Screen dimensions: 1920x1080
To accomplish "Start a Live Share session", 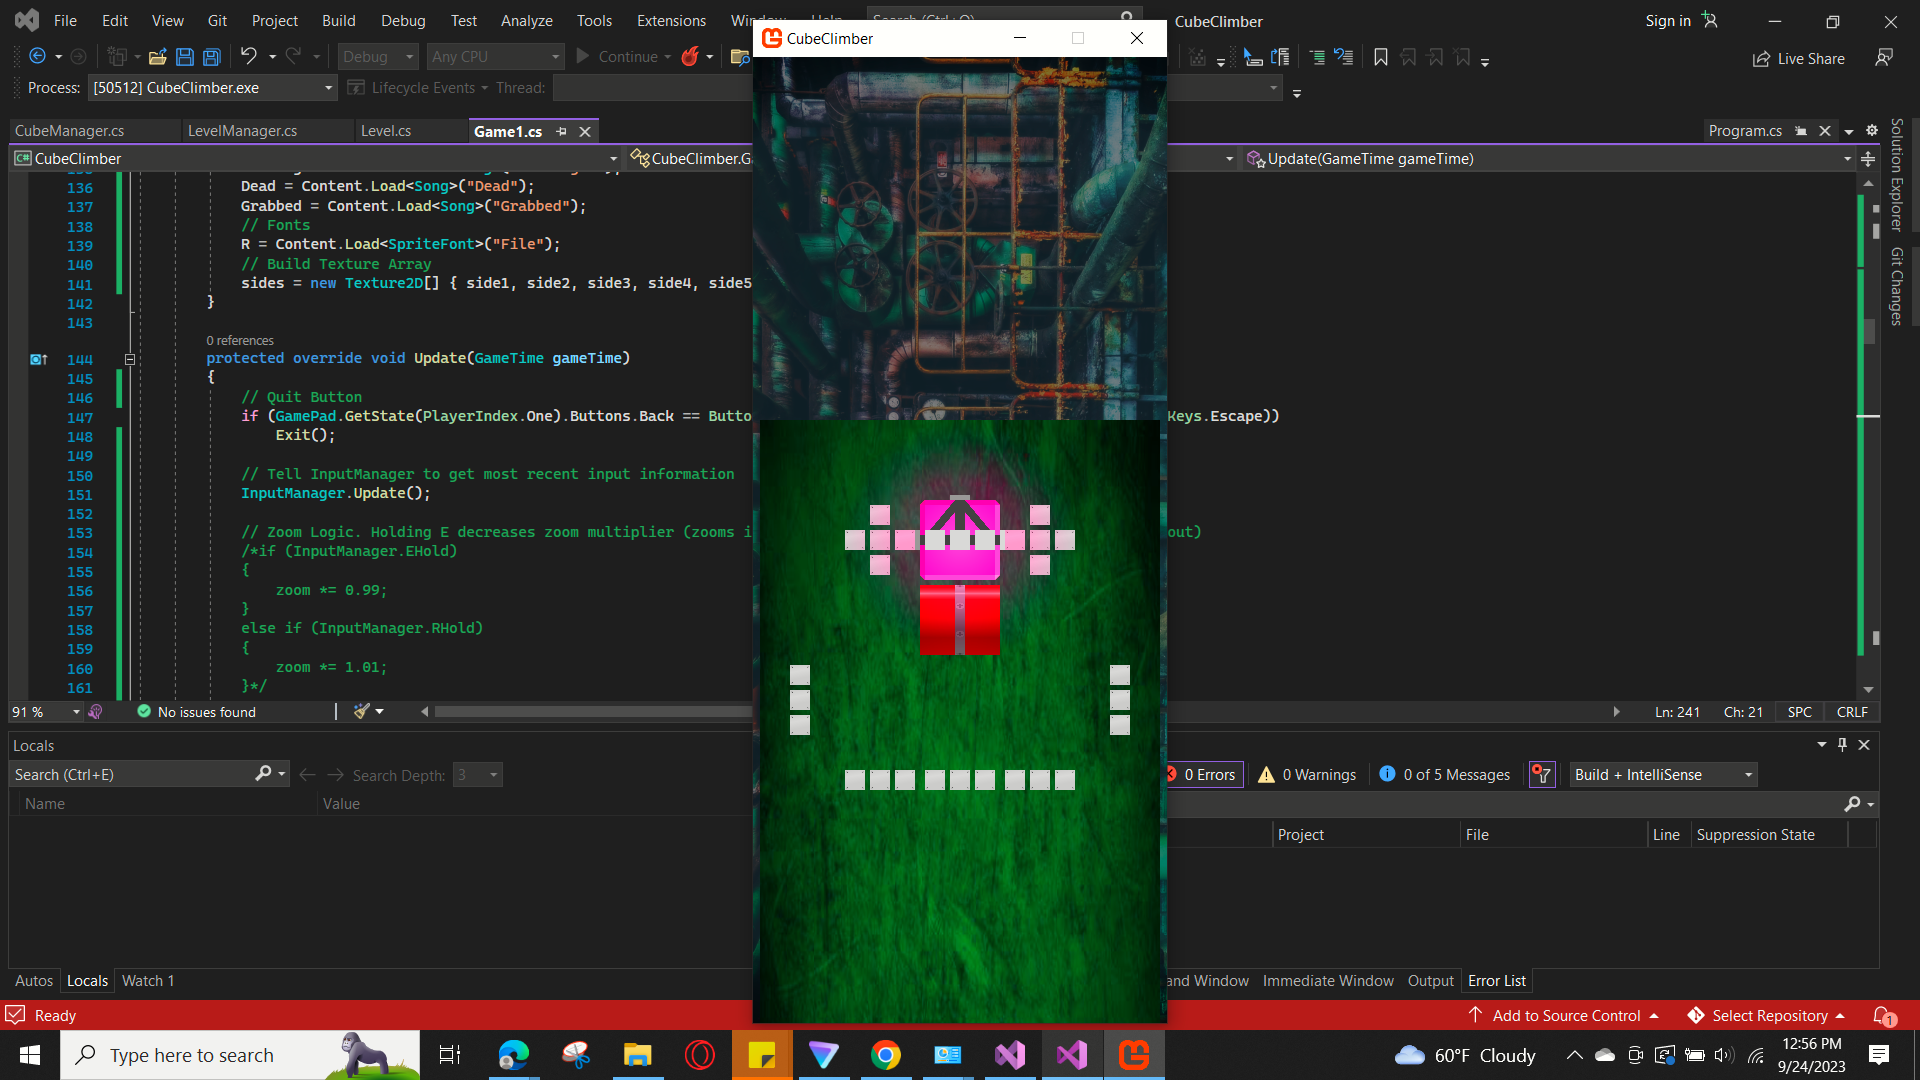I will coord(1798,58).
